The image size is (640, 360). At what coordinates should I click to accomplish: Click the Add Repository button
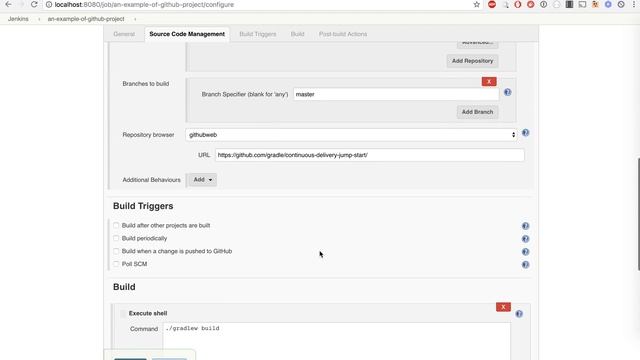tap(472, 61)
